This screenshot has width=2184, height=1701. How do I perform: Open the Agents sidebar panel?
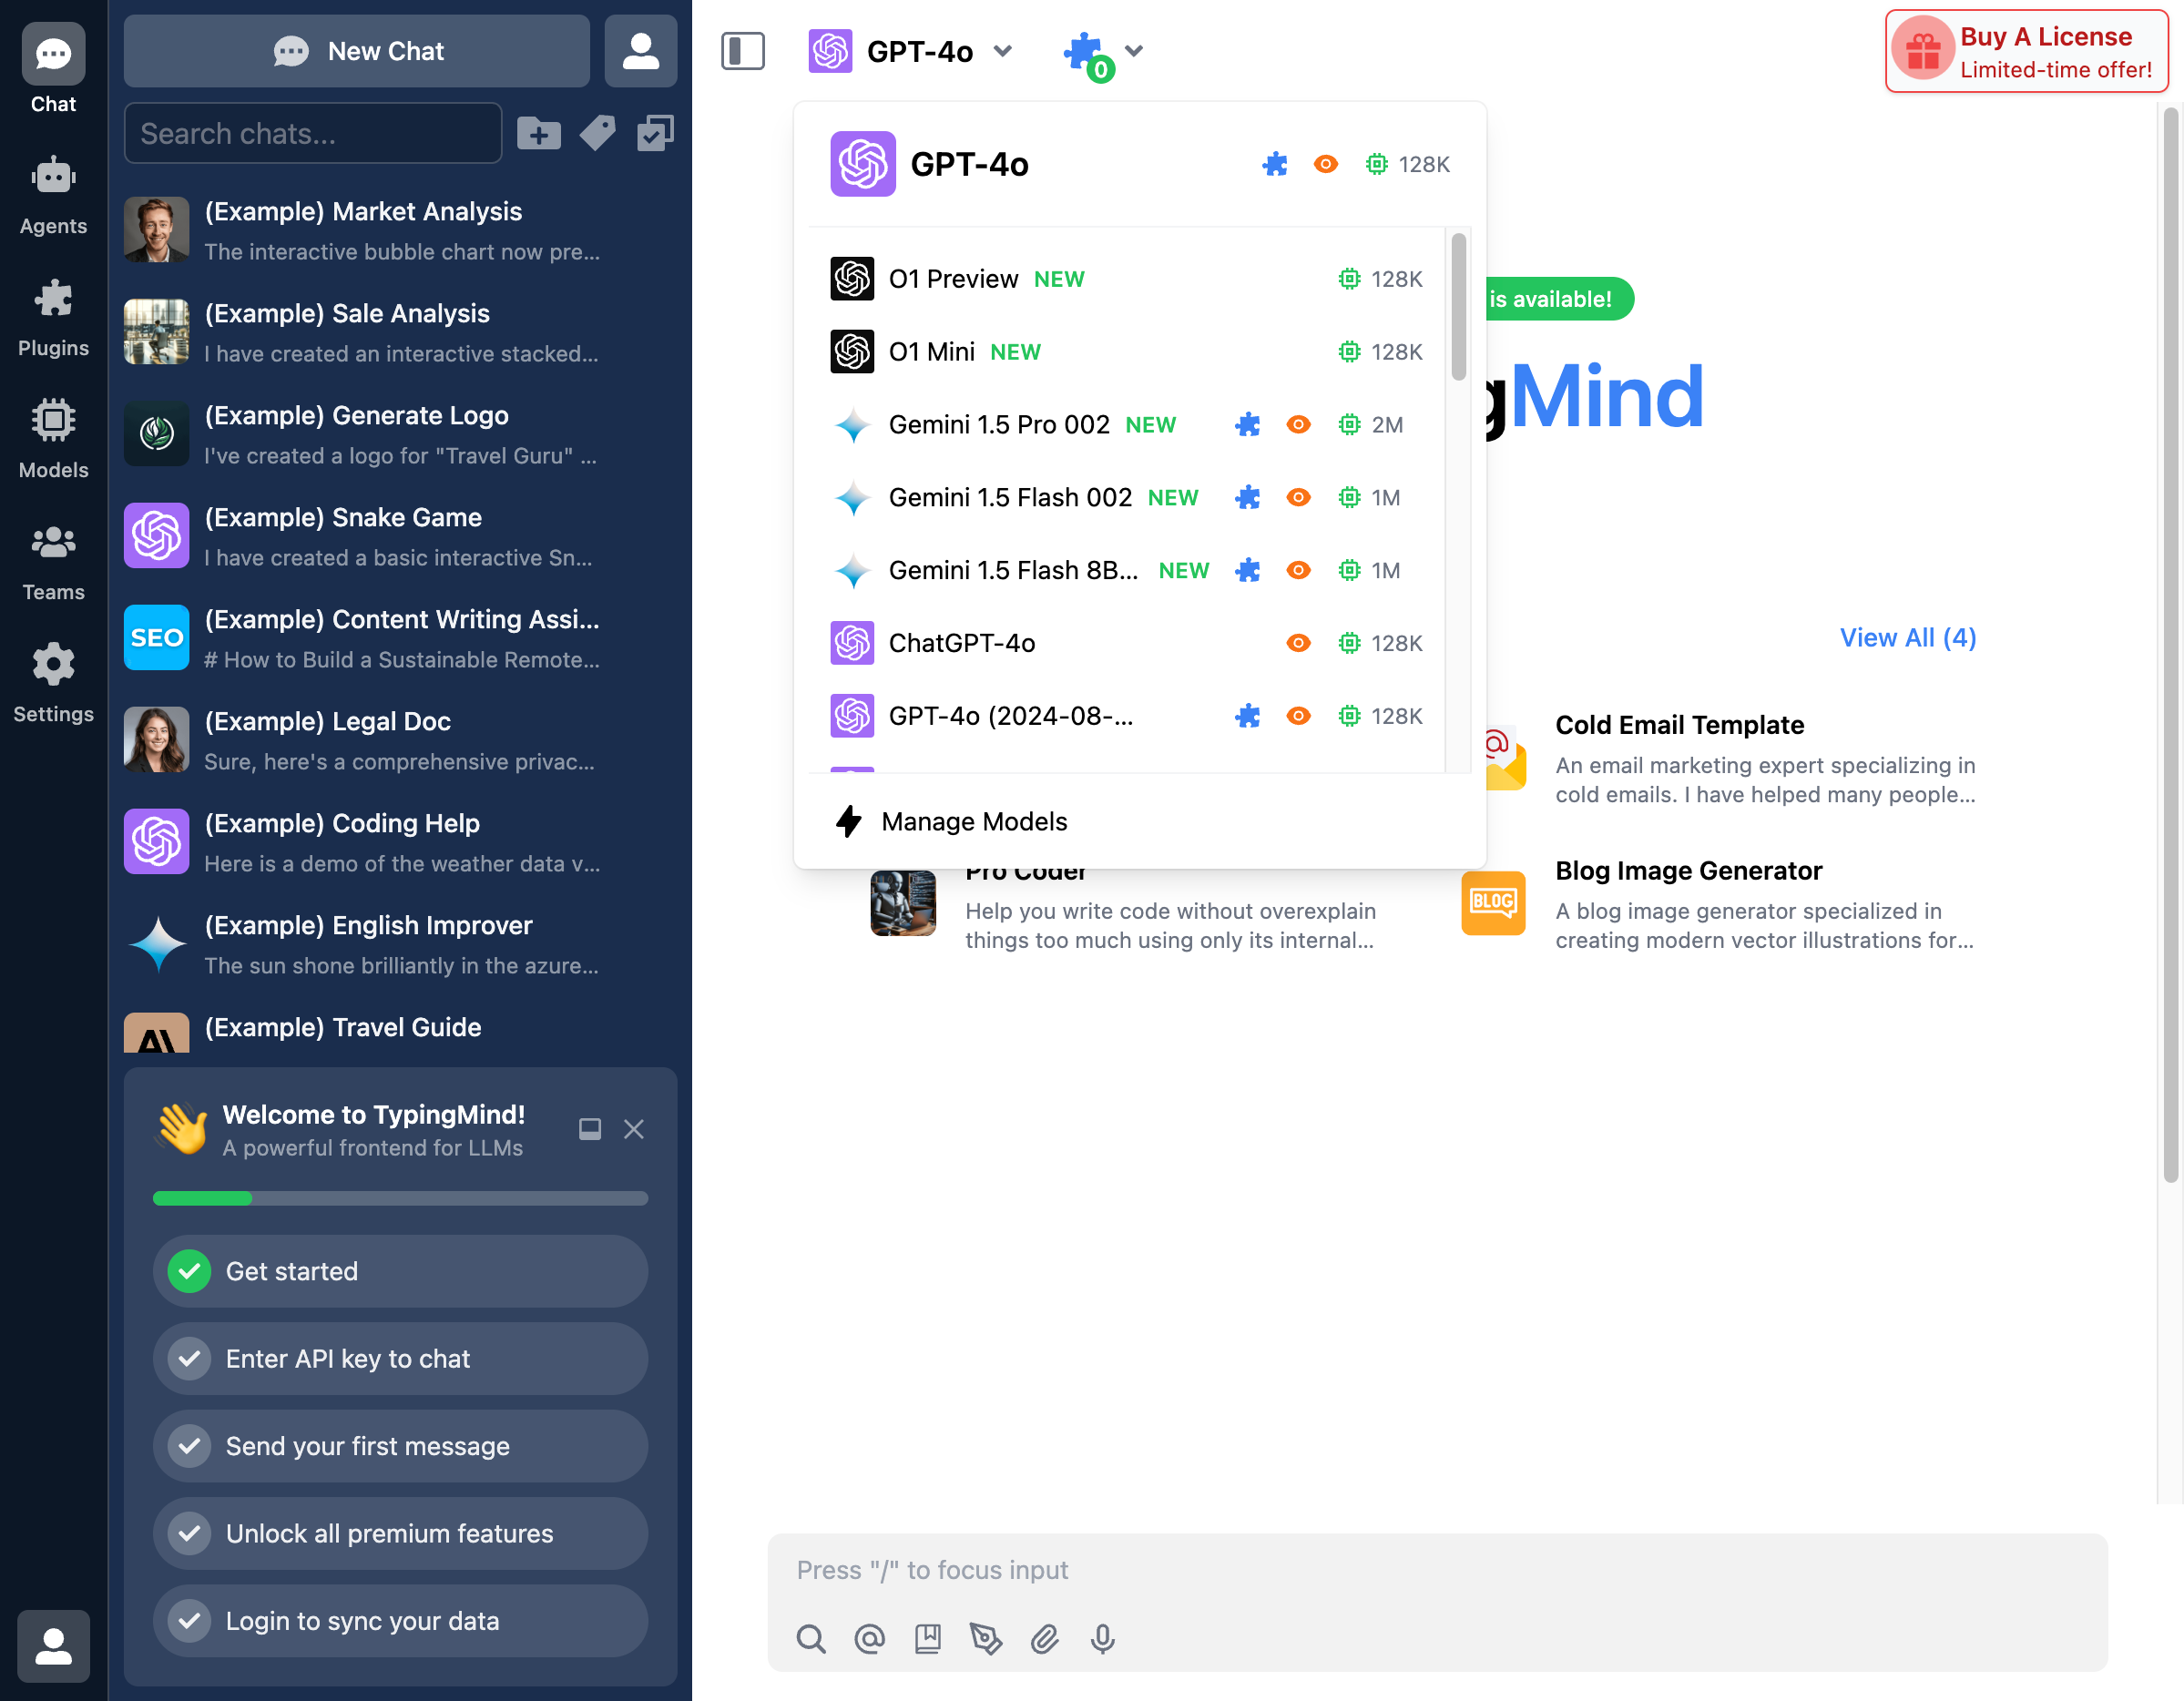pos(53,193)
